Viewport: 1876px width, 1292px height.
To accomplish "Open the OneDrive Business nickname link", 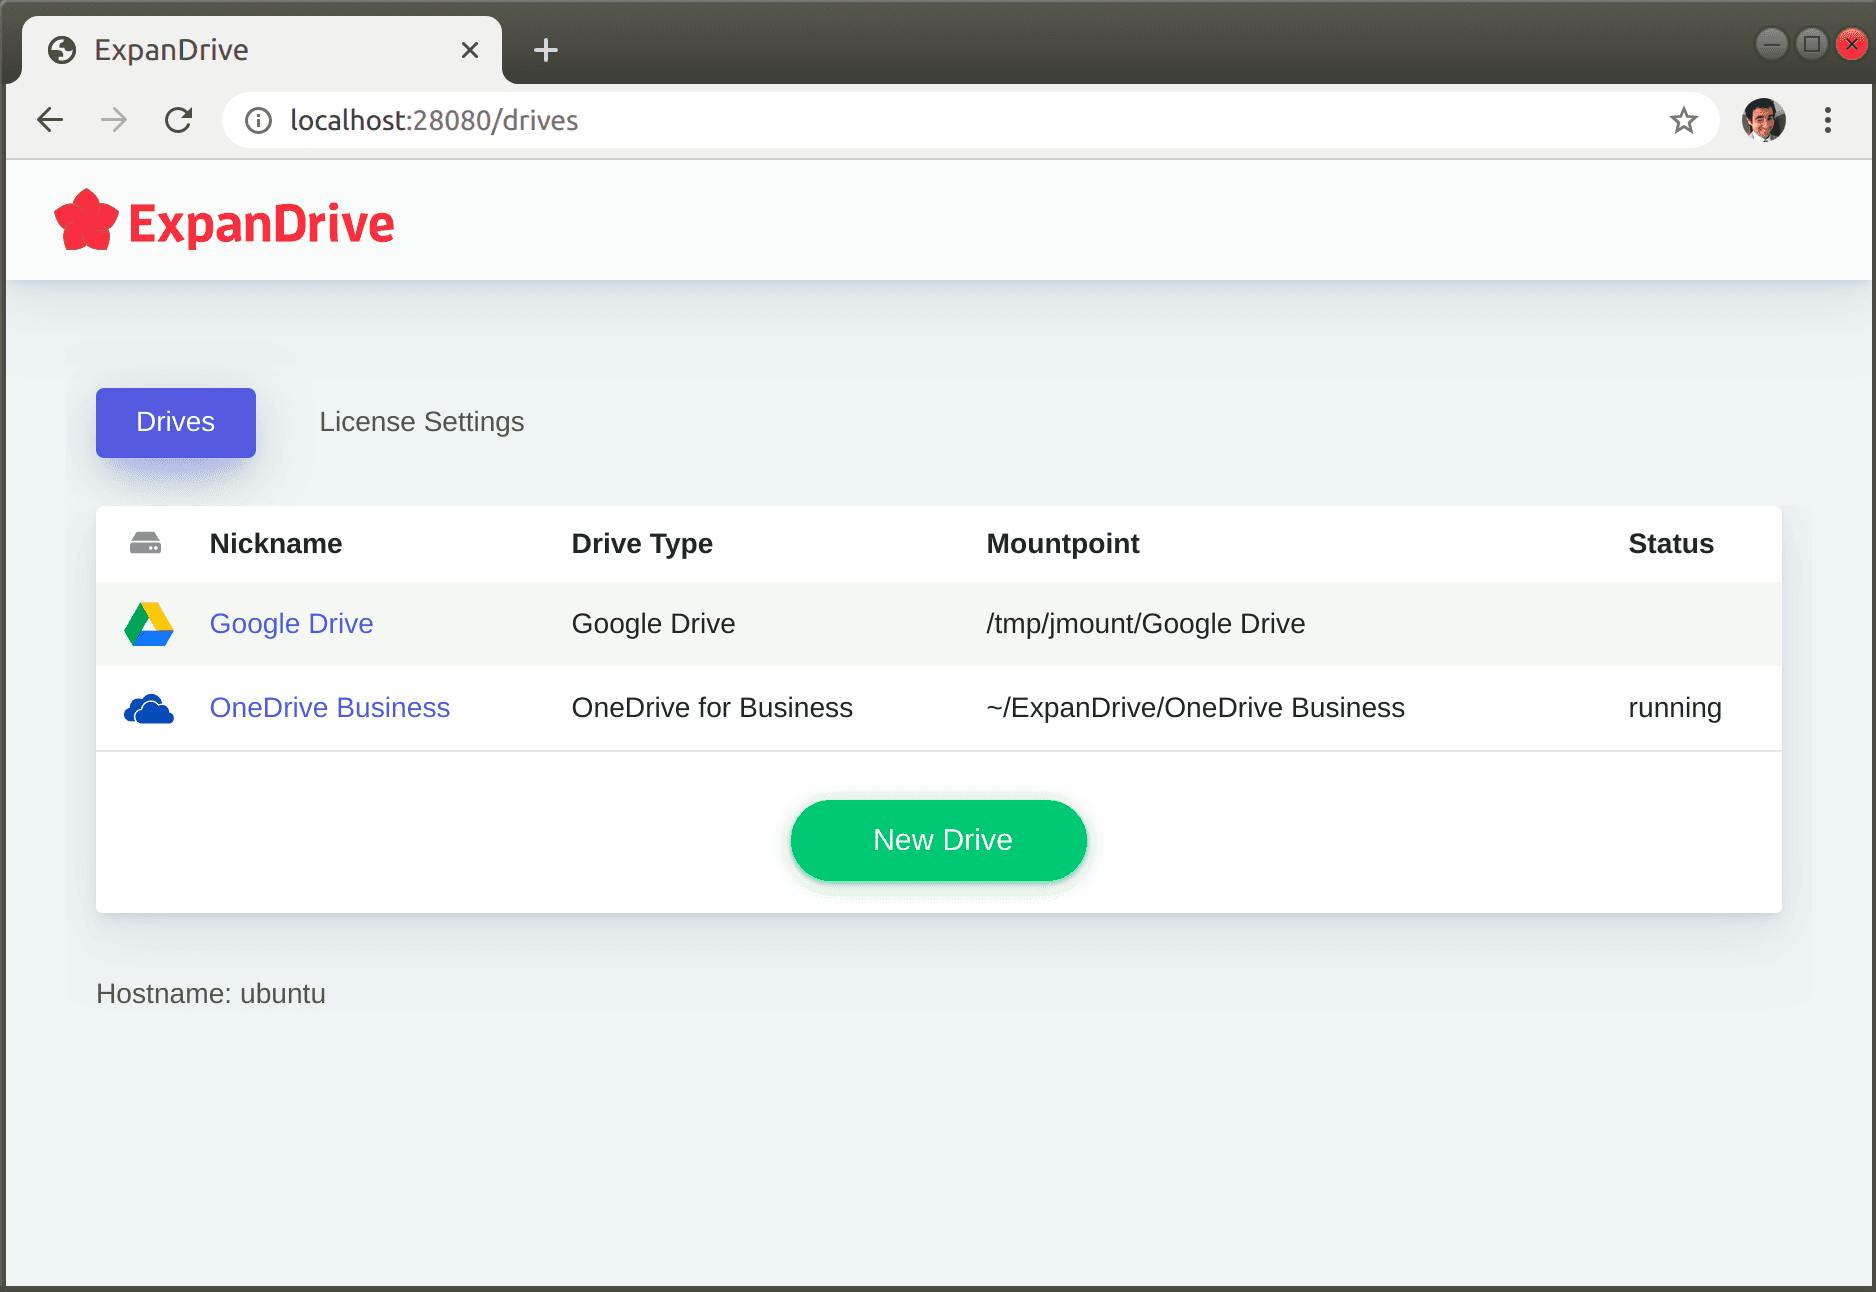I will [329, 708].
